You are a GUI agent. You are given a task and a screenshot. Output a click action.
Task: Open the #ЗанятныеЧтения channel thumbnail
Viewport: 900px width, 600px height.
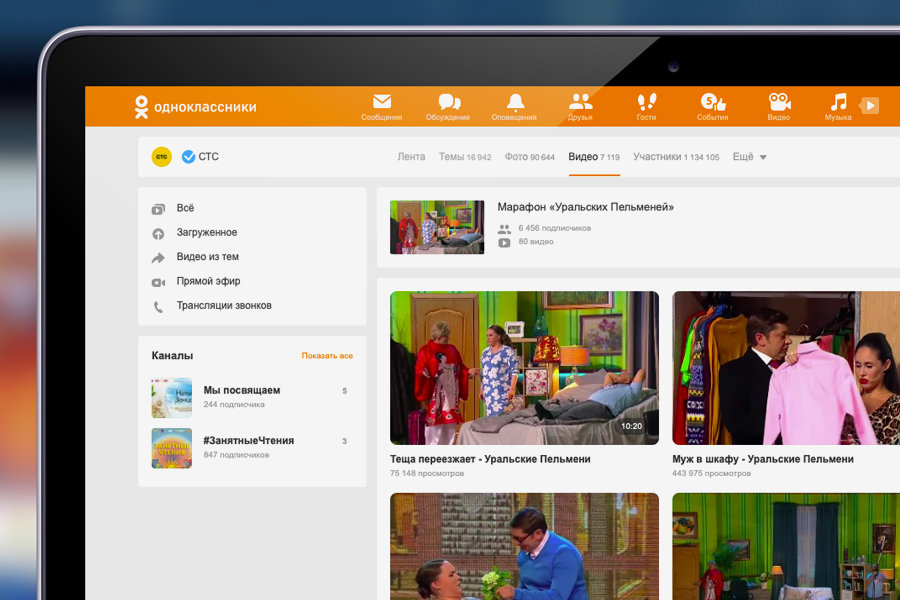(172, 448)
